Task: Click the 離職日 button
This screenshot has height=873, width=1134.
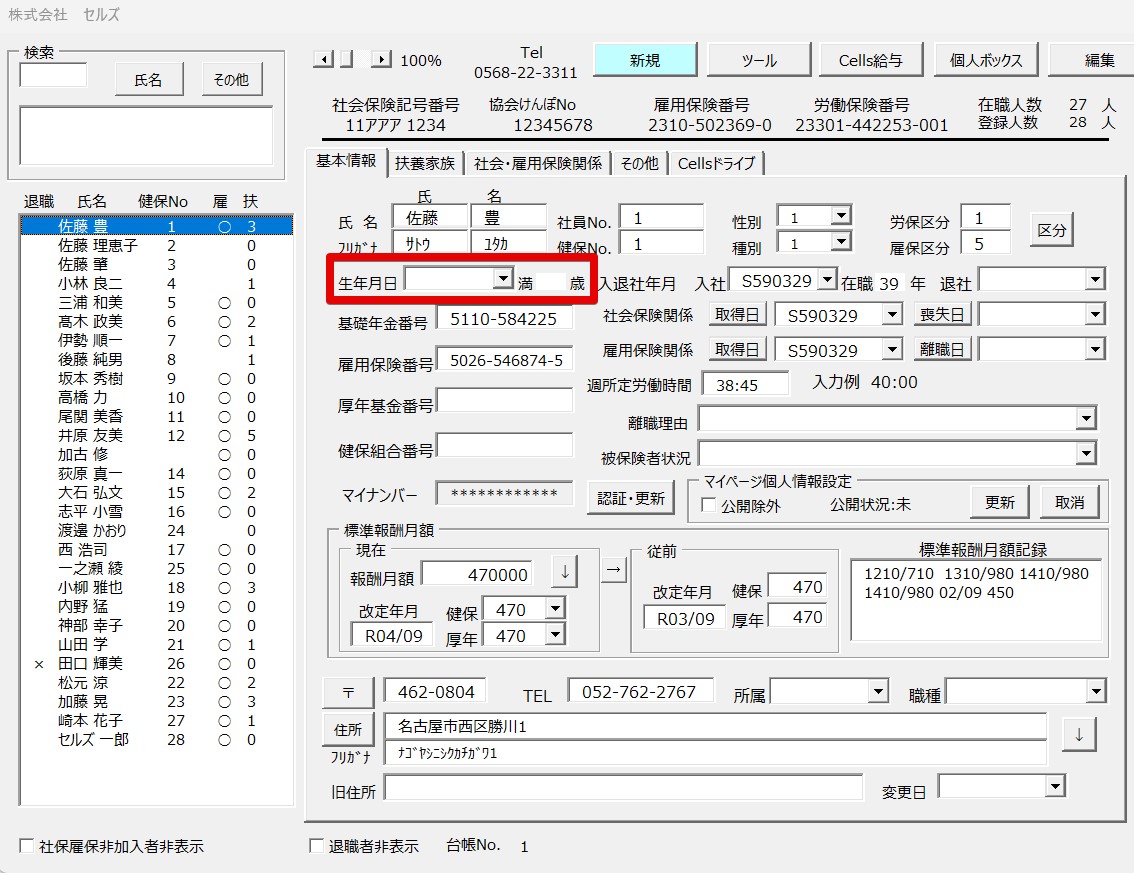Action: 942,349
